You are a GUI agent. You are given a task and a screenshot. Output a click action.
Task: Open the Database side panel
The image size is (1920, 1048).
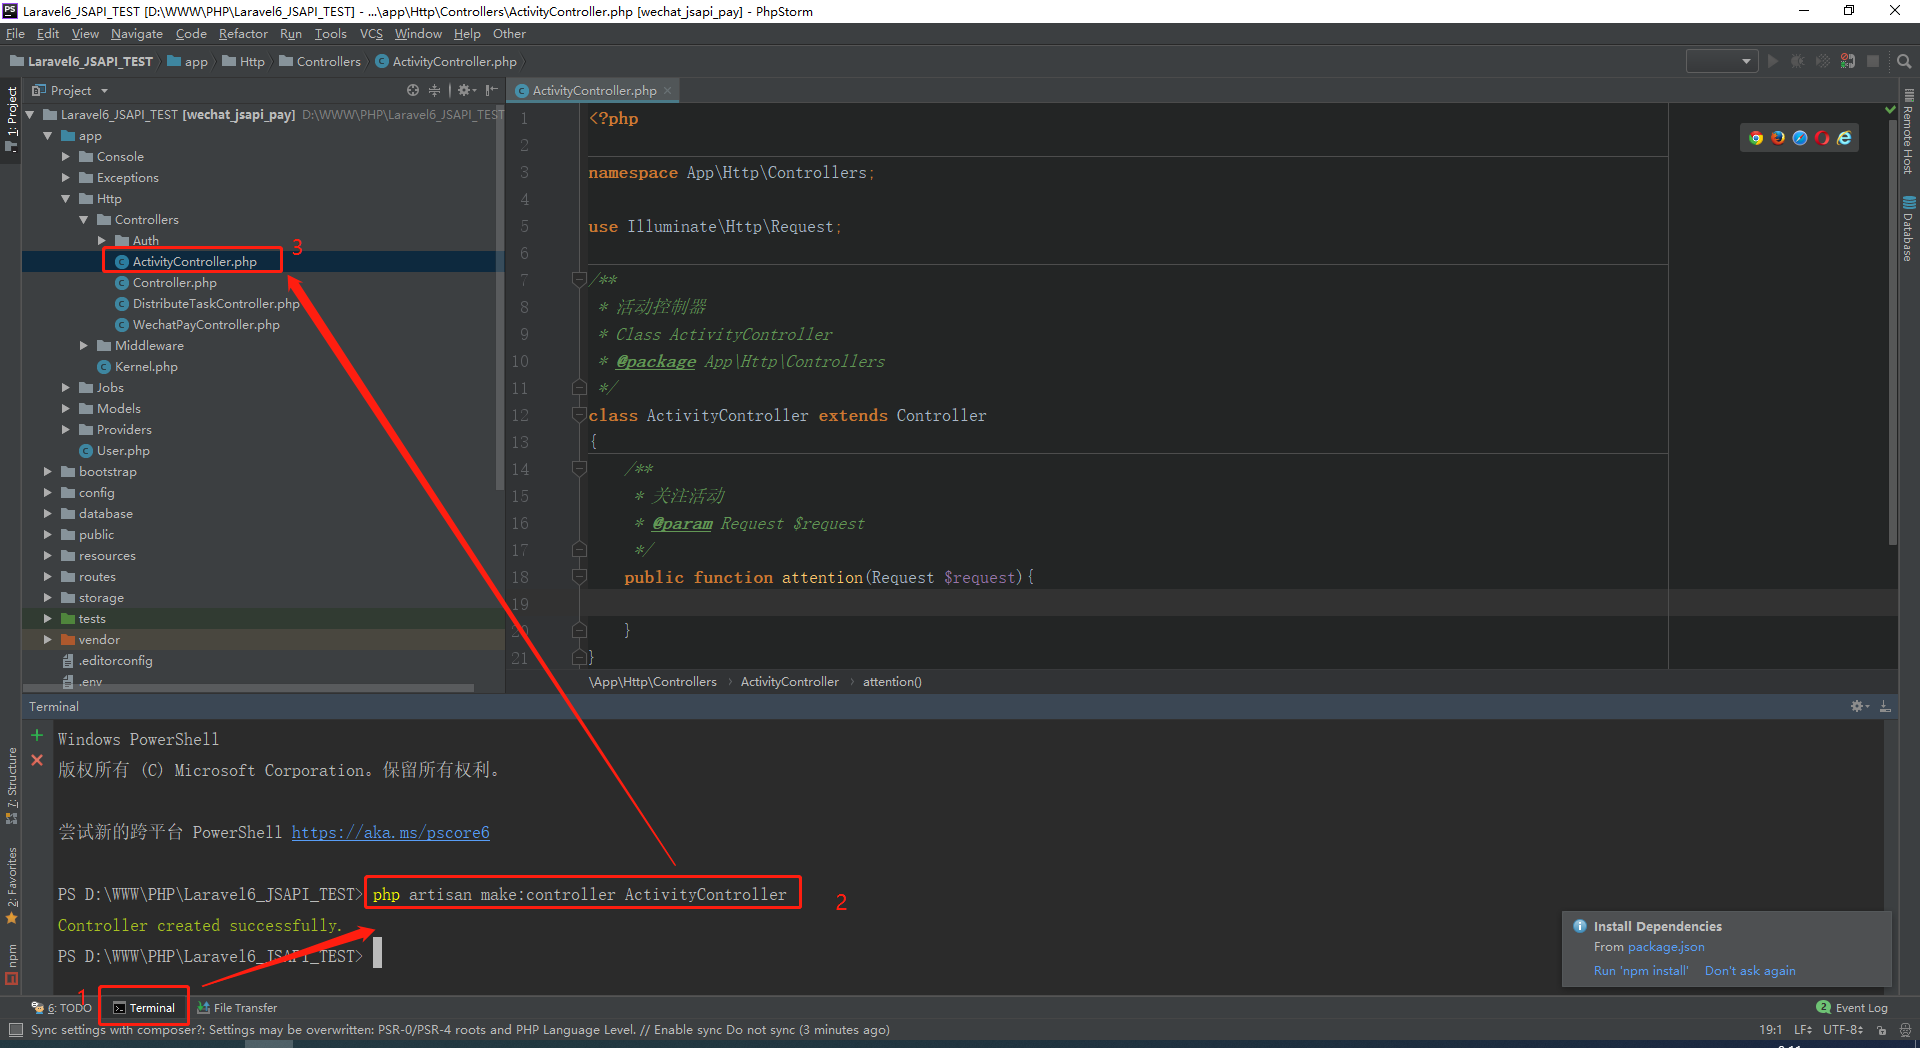coord(1908,229)
